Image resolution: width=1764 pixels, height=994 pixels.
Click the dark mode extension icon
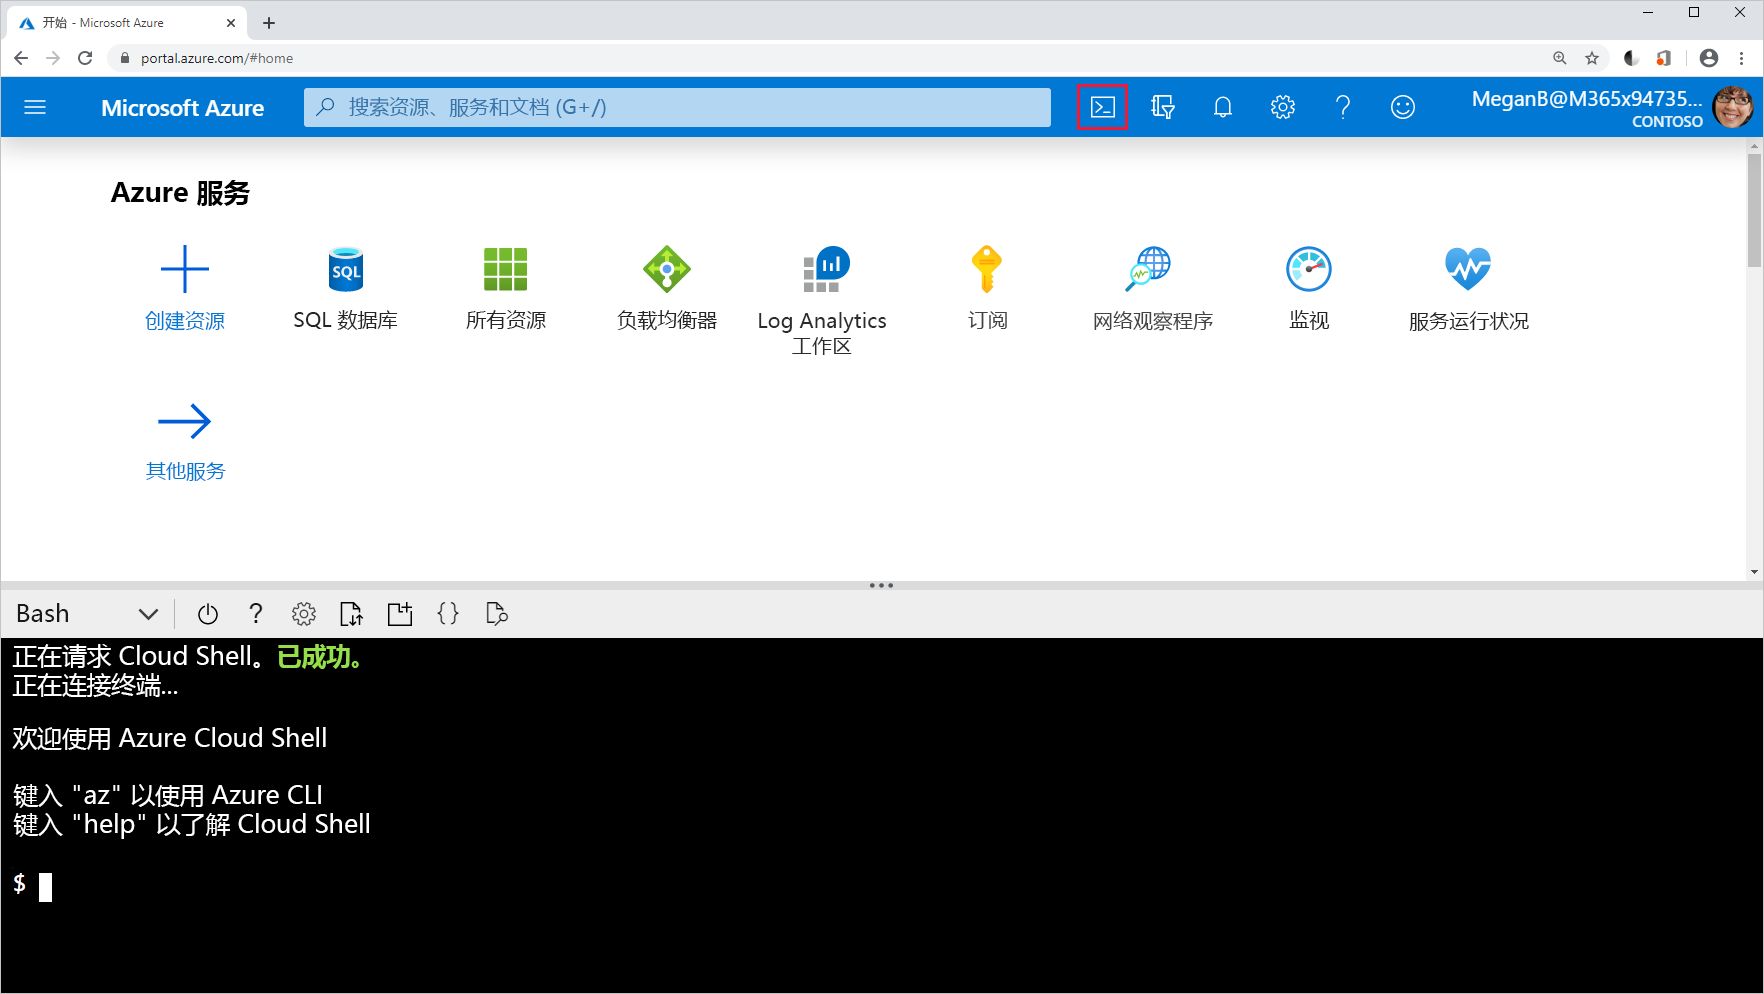point(1631,58)
